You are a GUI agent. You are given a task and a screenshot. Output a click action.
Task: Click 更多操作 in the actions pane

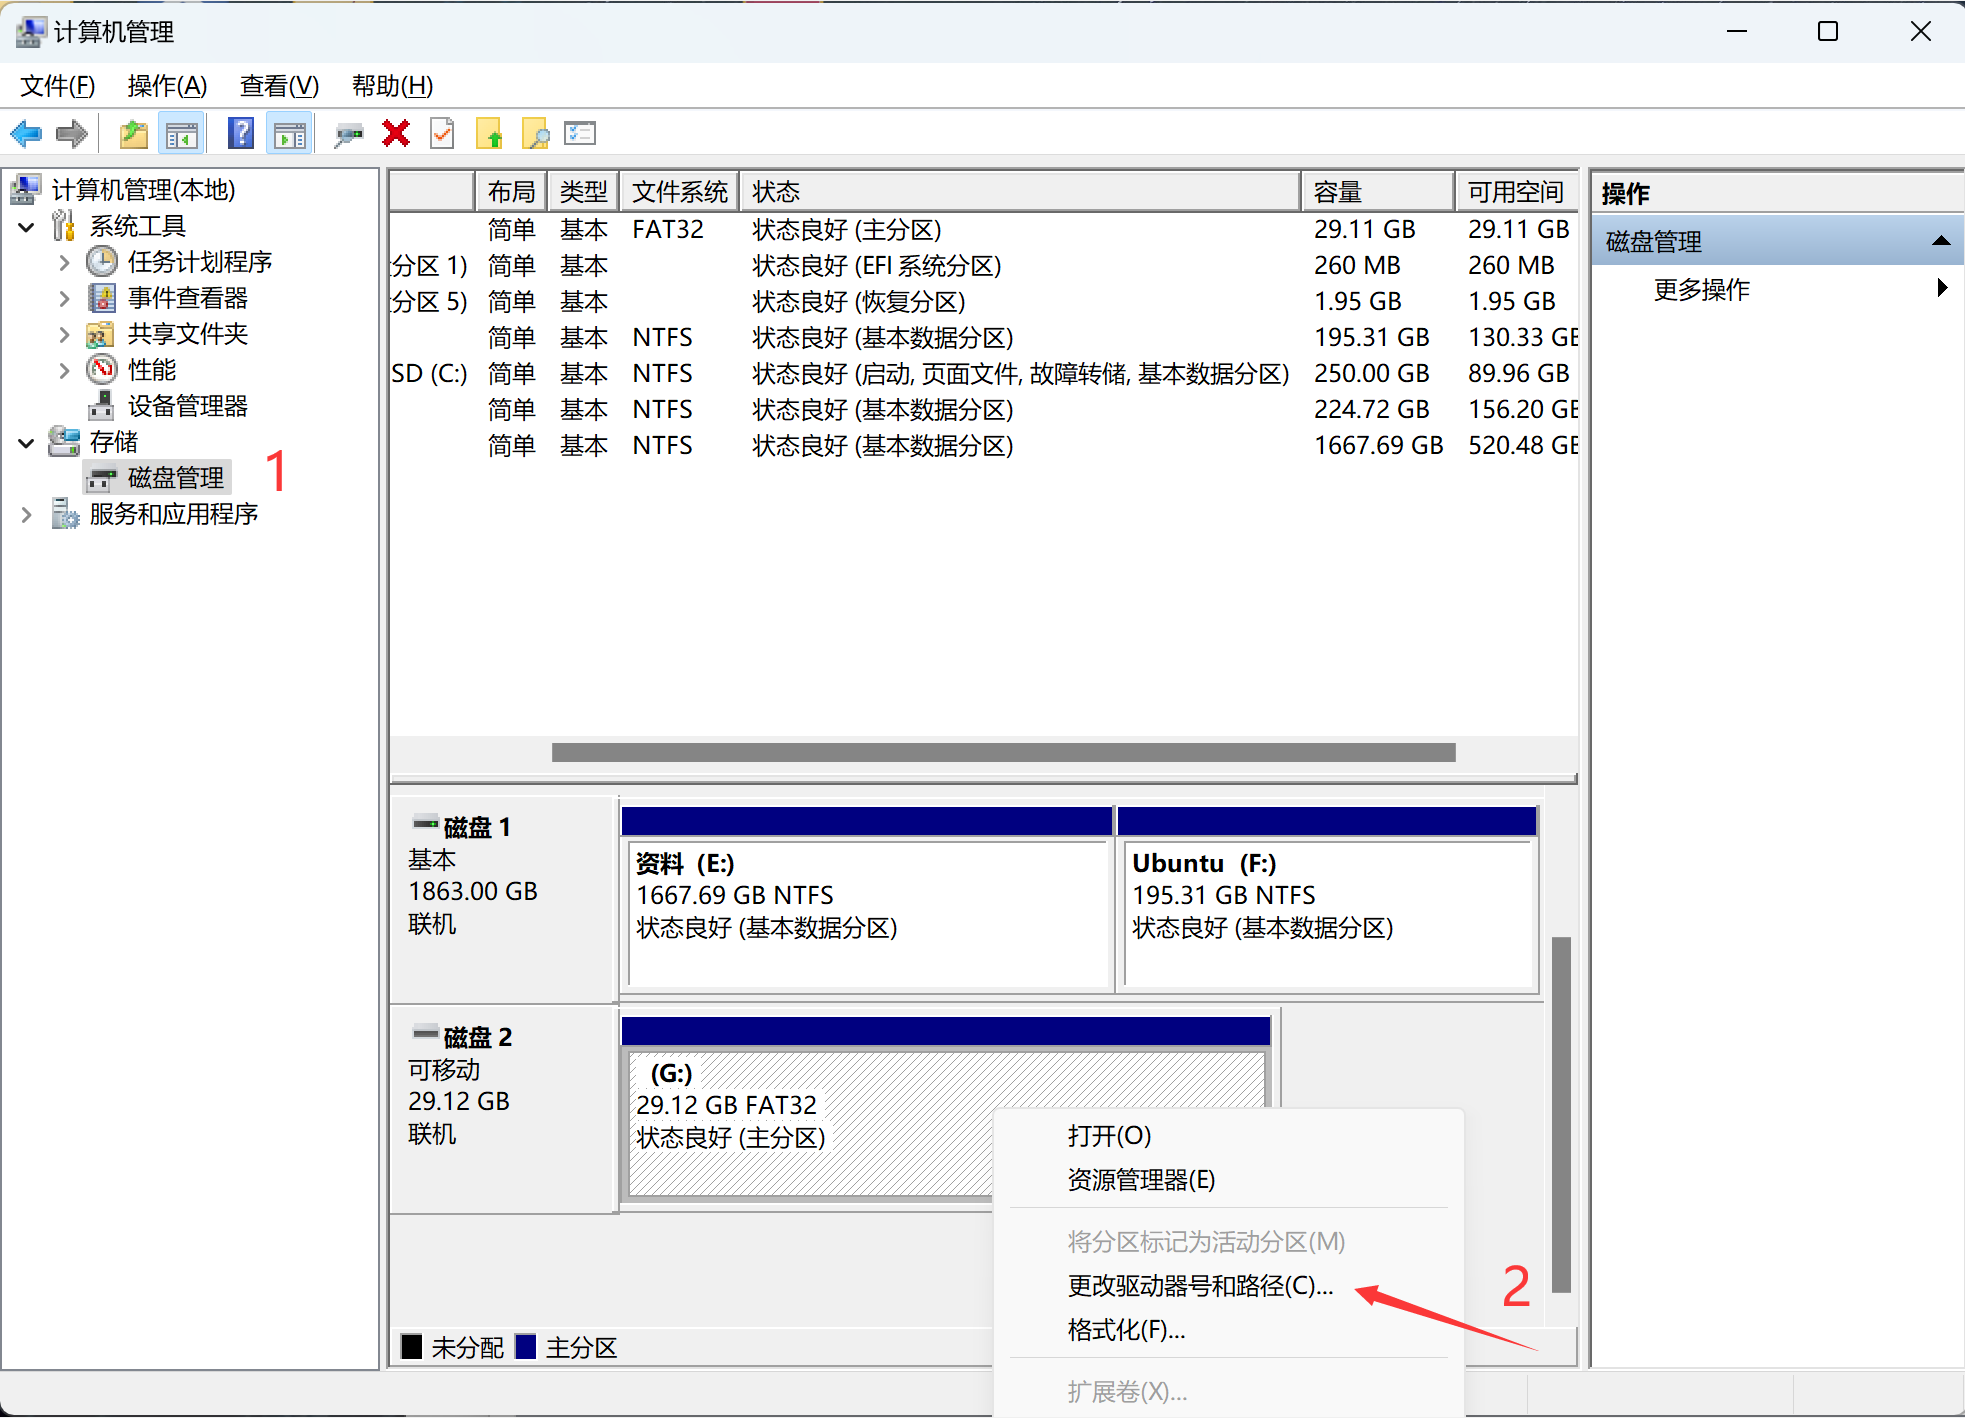pos(1702,290)
